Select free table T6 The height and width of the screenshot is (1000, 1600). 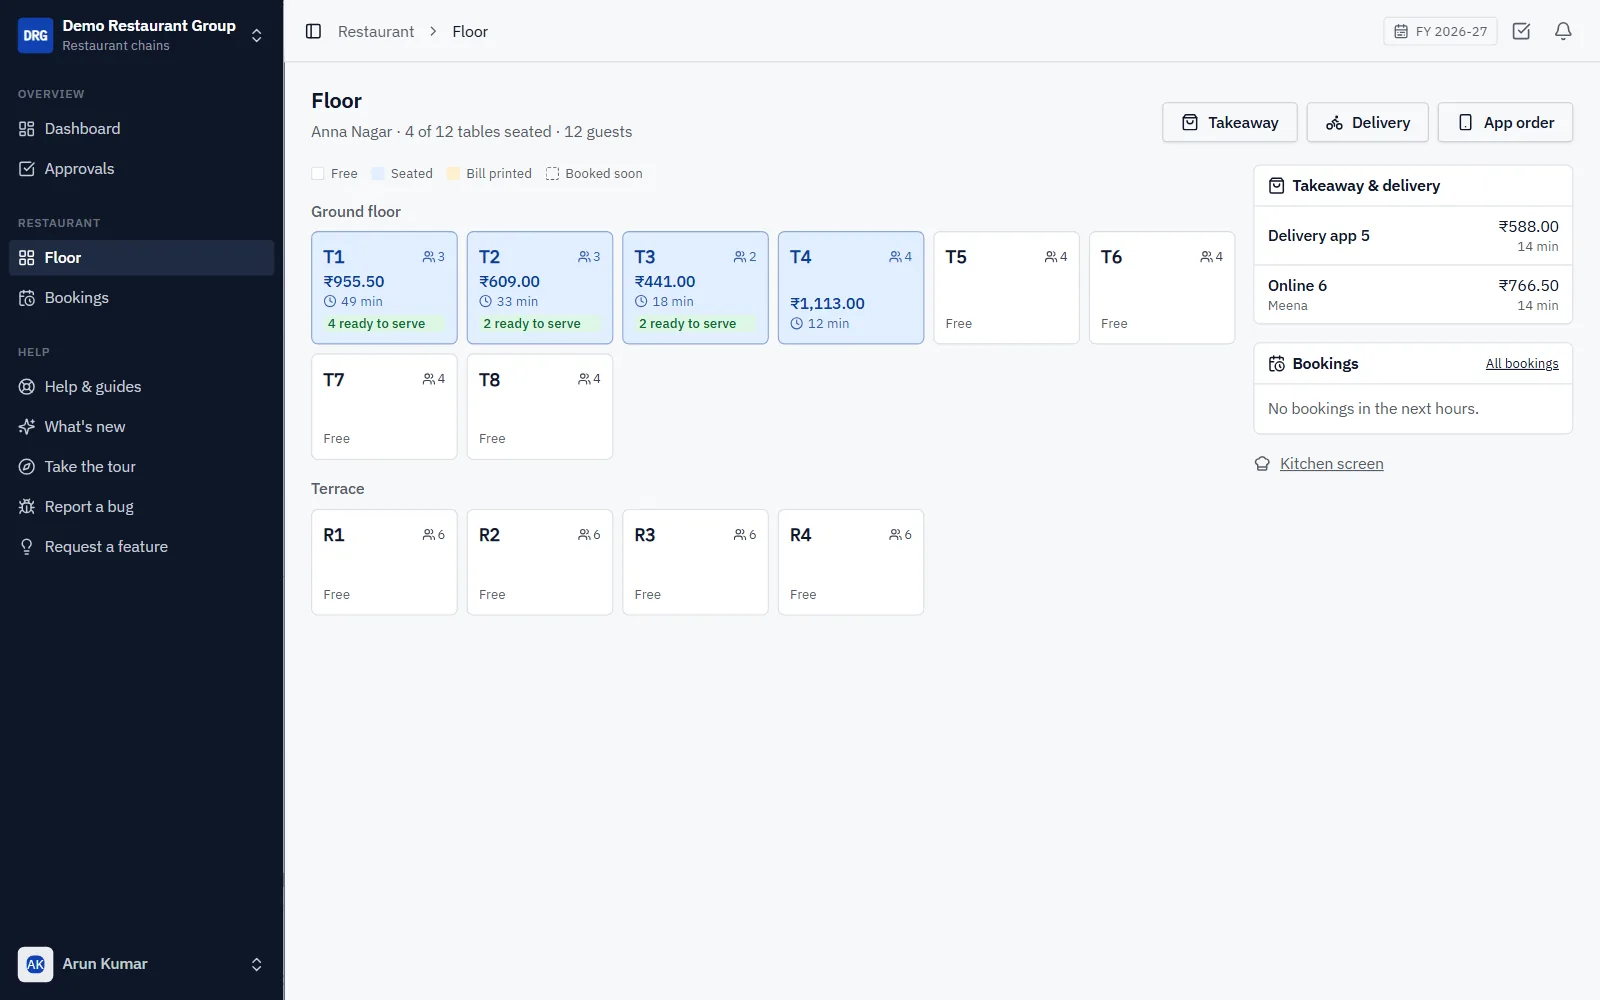point(1162,288)
